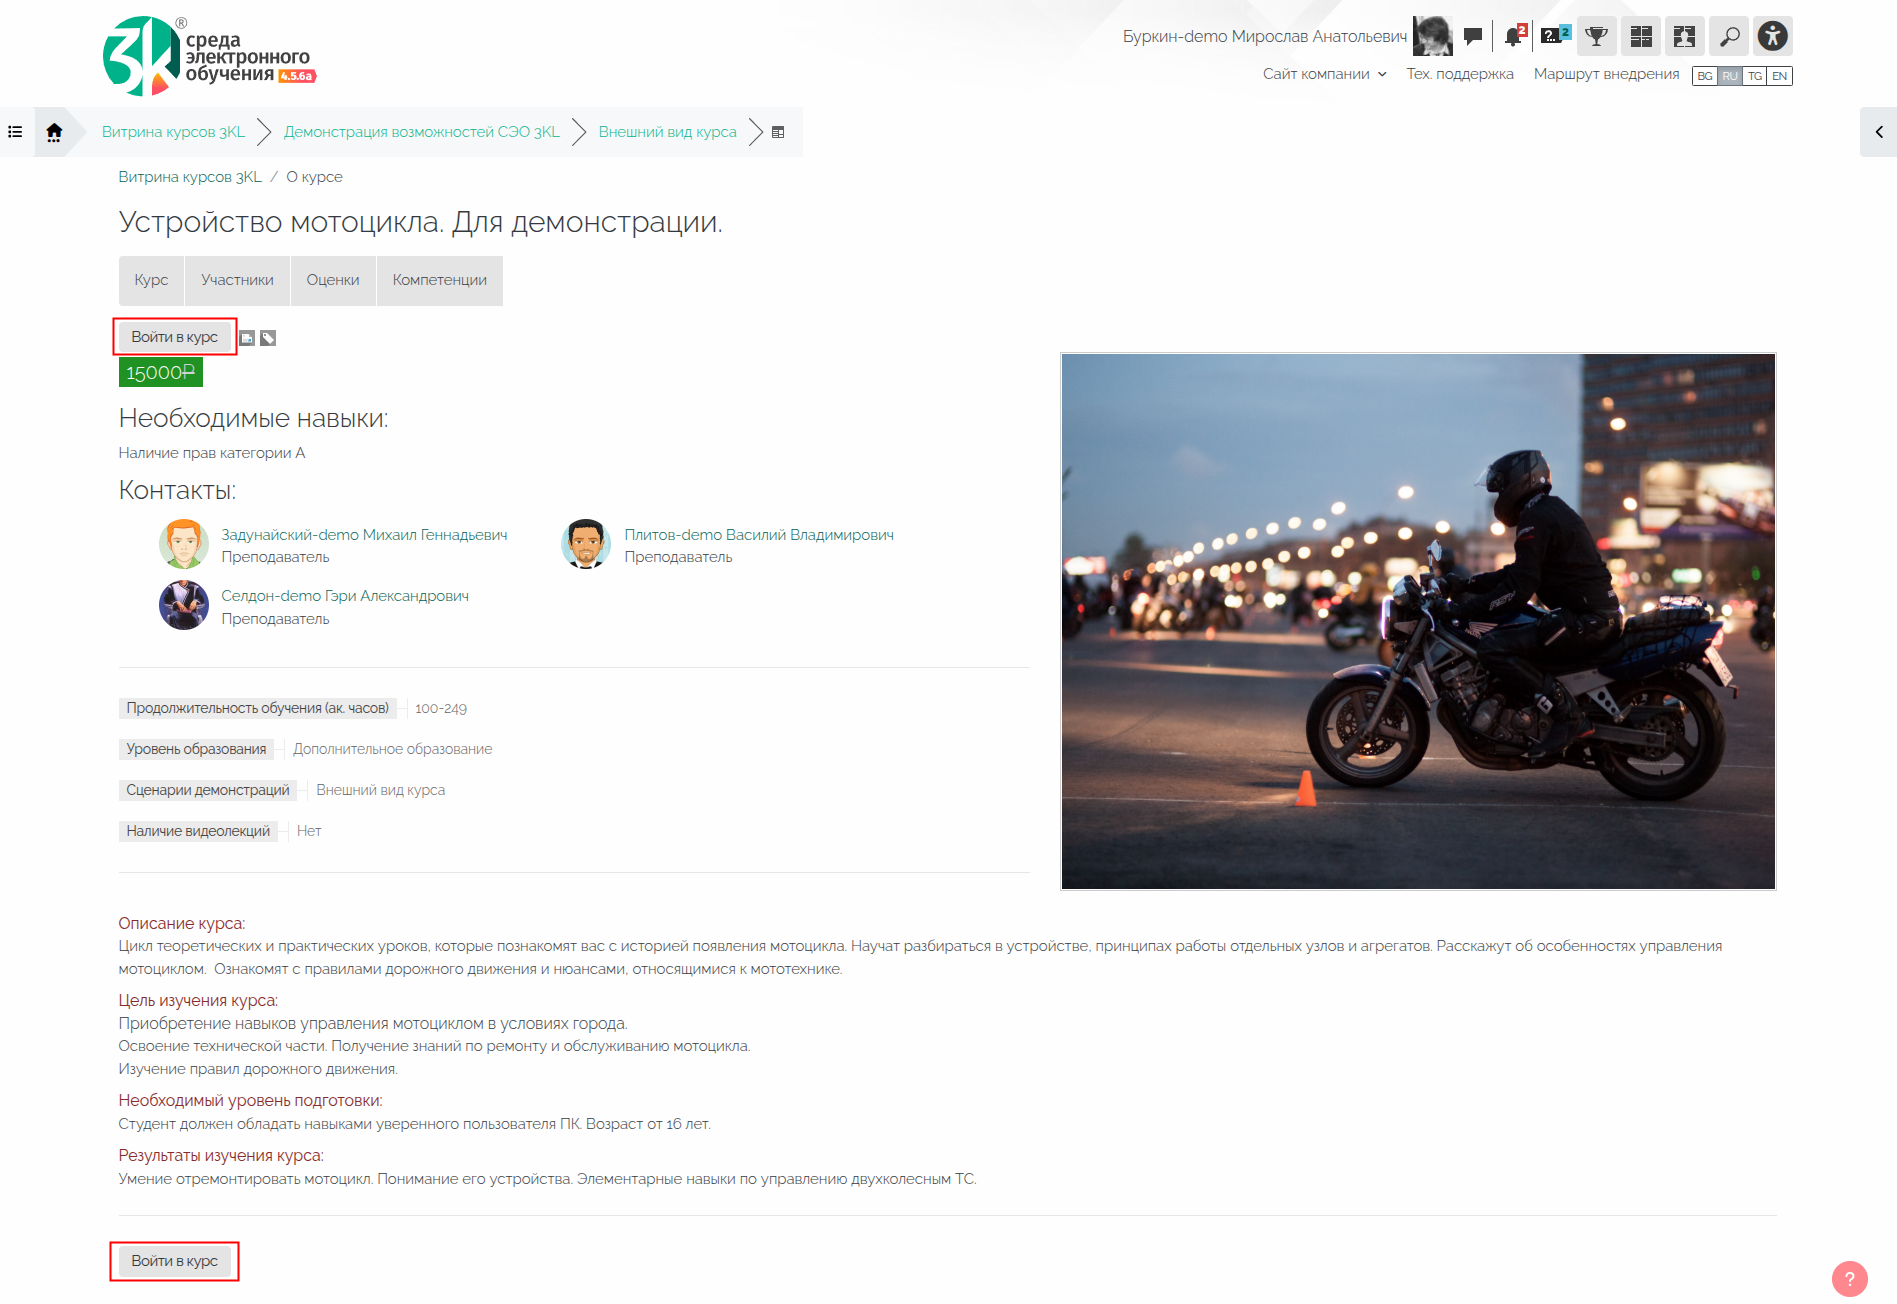Open the dashboard grid icon in header
The width and height of the screenshot is (1897, 1304).
1641,37
